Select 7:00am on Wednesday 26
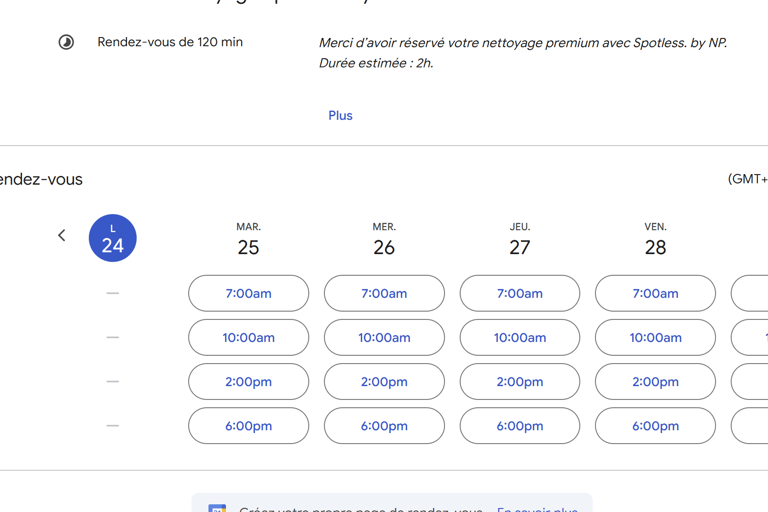 point(384,293)
